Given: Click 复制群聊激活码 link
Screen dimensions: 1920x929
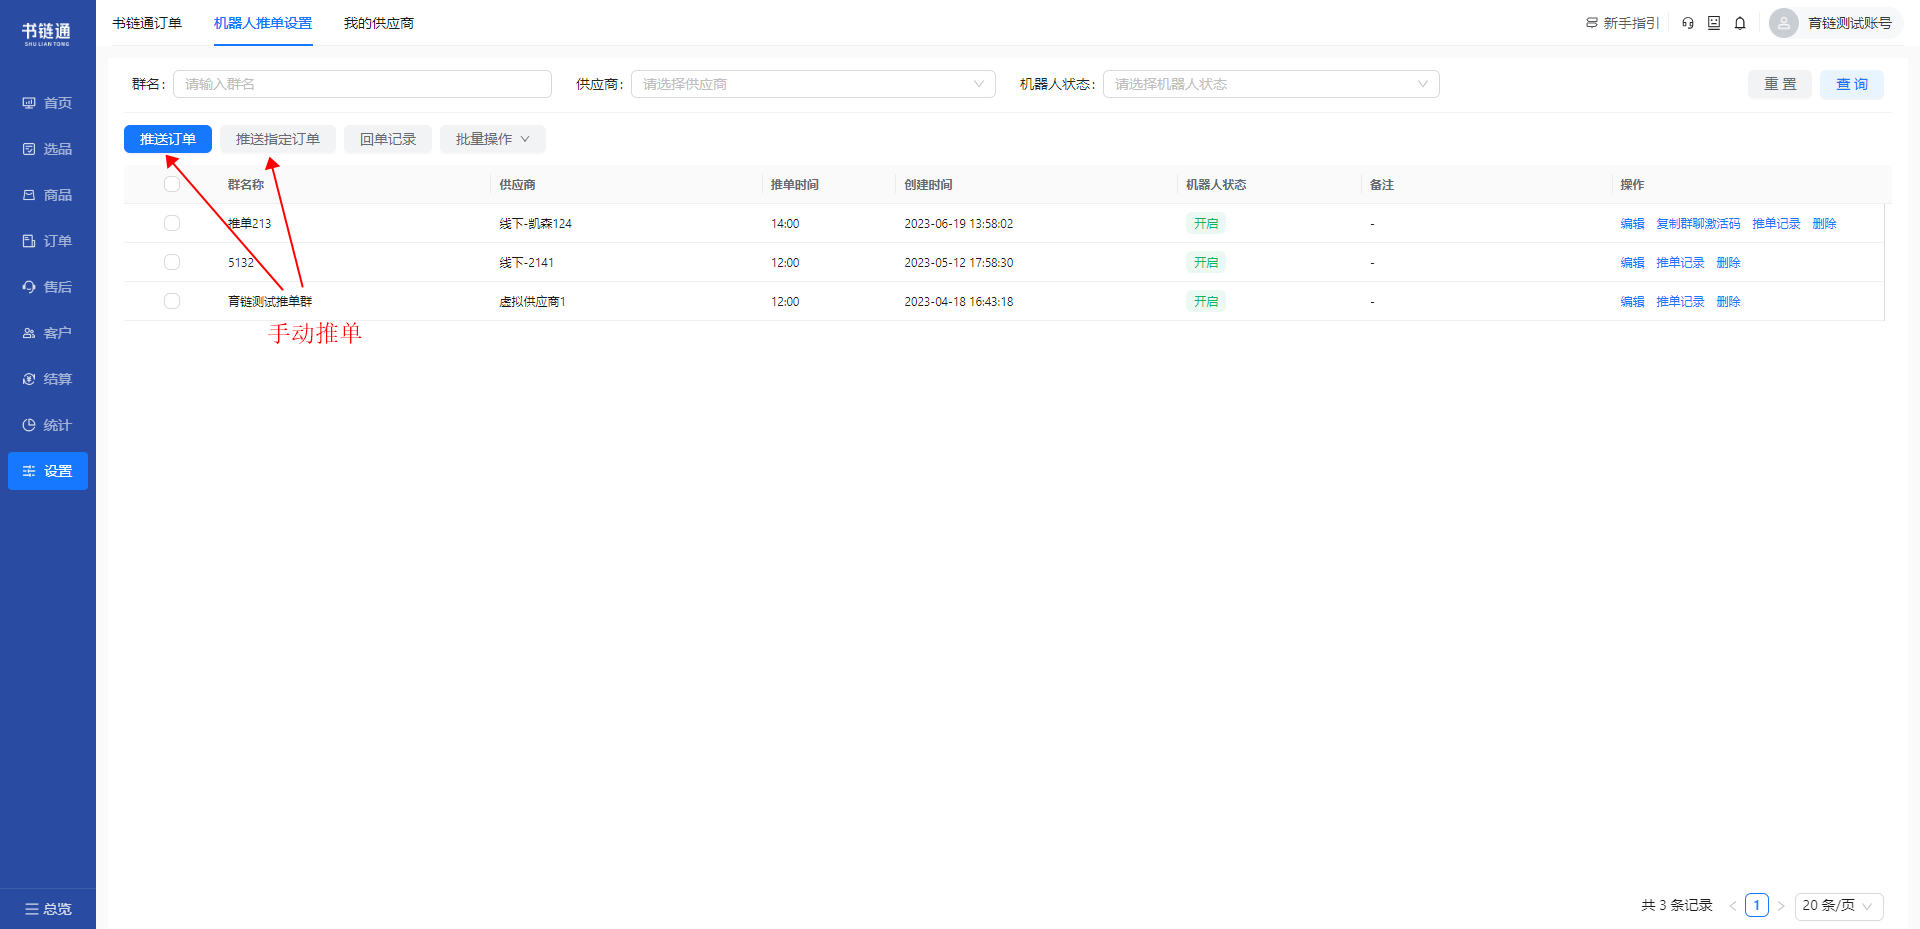Looking at the screenshot, I should pyautogui.click(x=1698, y=223).
